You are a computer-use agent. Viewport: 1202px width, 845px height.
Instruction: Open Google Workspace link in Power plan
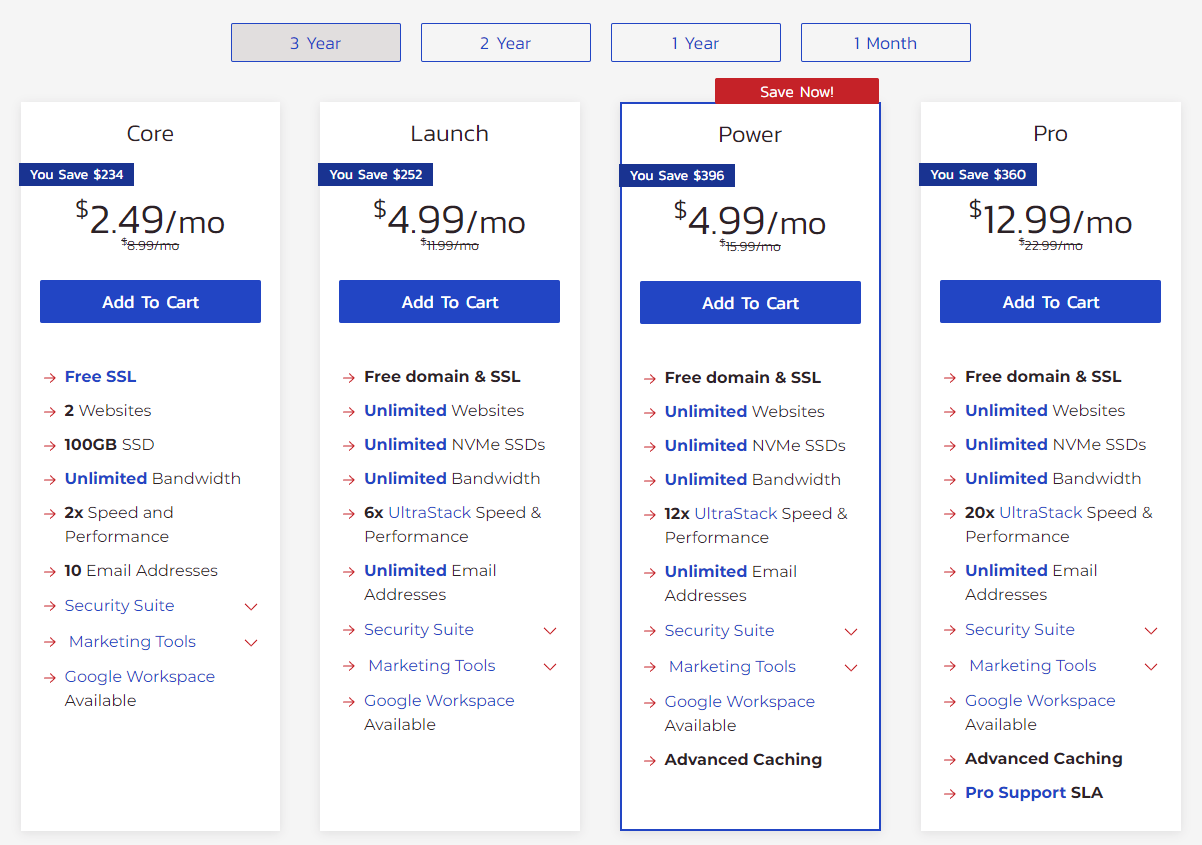[x=740, y=701]
